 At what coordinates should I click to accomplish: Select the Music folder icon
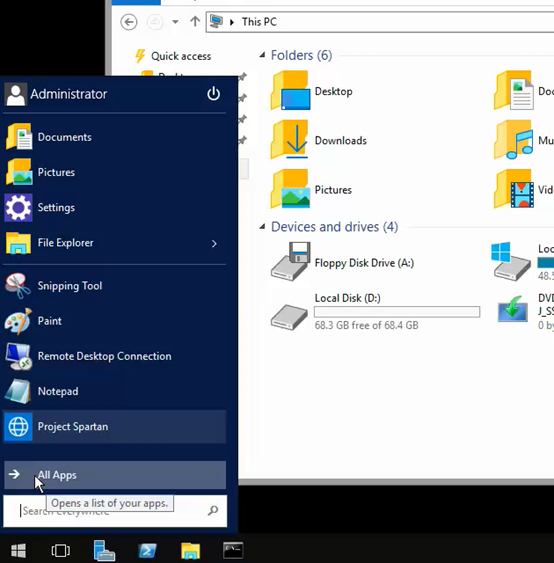click(514, 140)
